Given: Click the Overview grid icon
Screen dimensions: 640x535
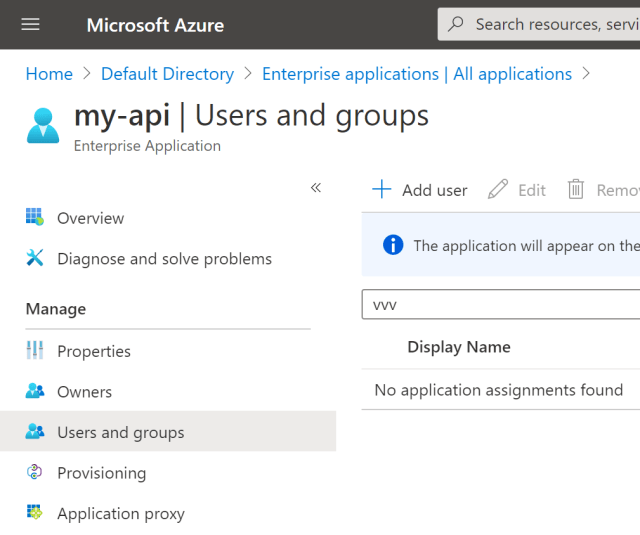Looking at the screenshot, I should pyautogui.click(x=35, y=218).
